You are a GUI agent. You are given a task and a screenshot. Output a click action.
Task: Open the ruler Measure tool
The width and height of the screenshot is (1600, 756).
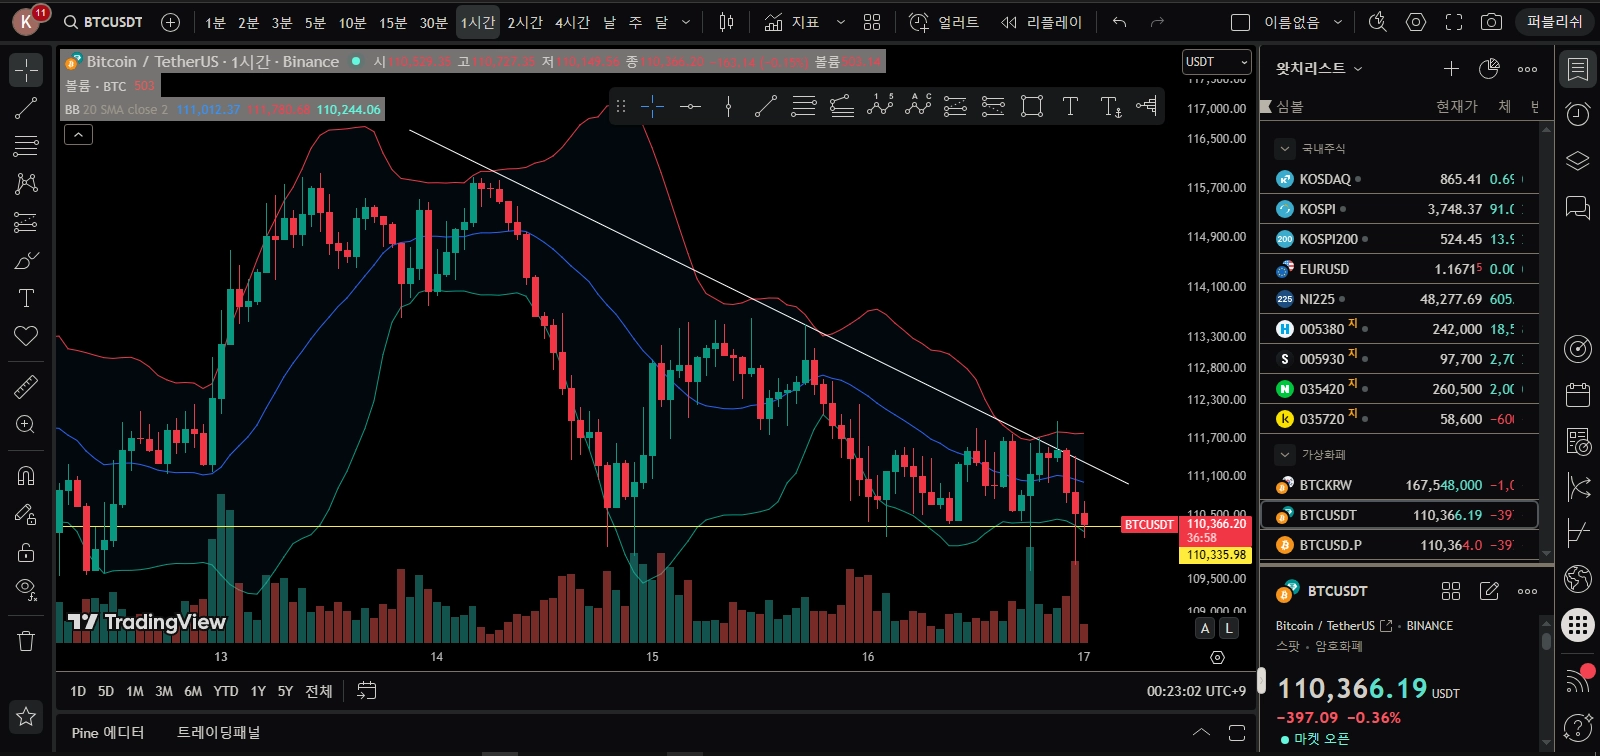click(26, 386)
